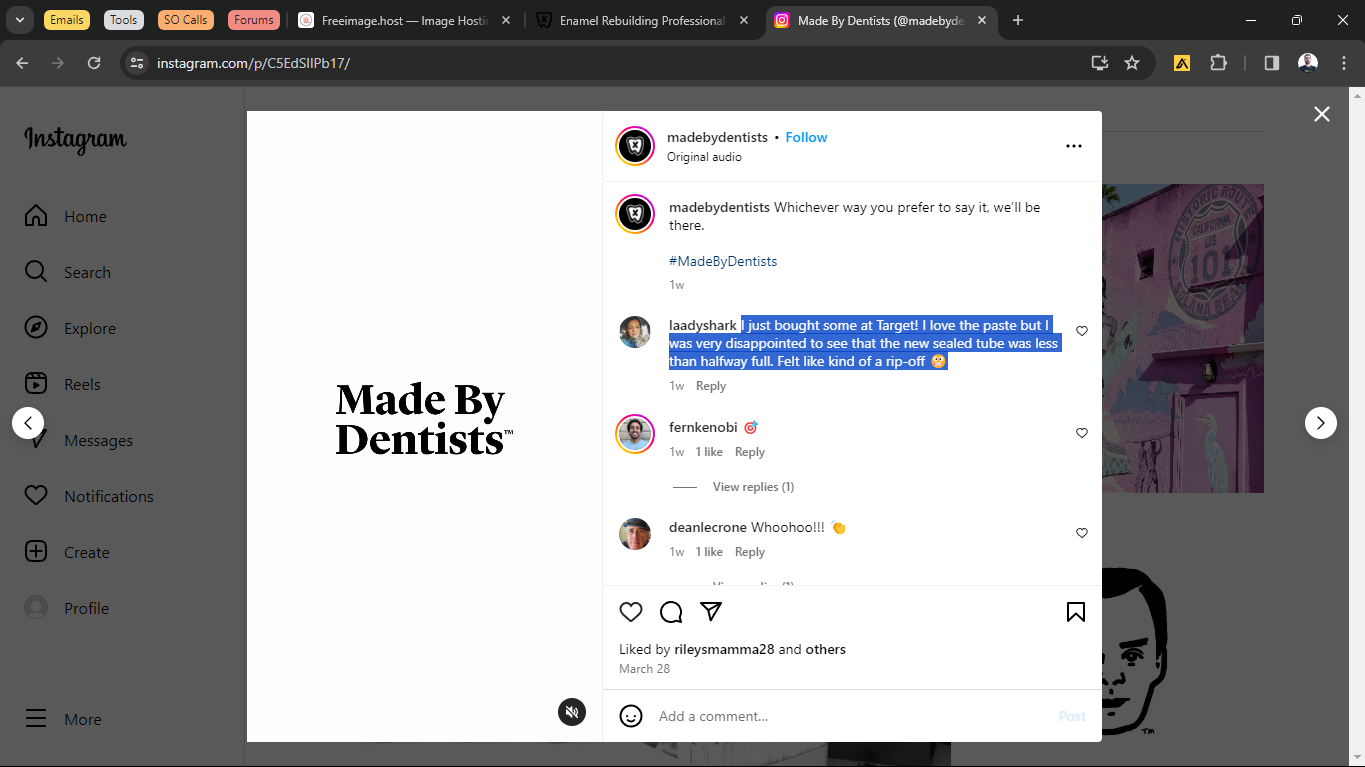Go to Instagram Home
This screenshot has width=1365, height=767.
[x=66, y=216]
